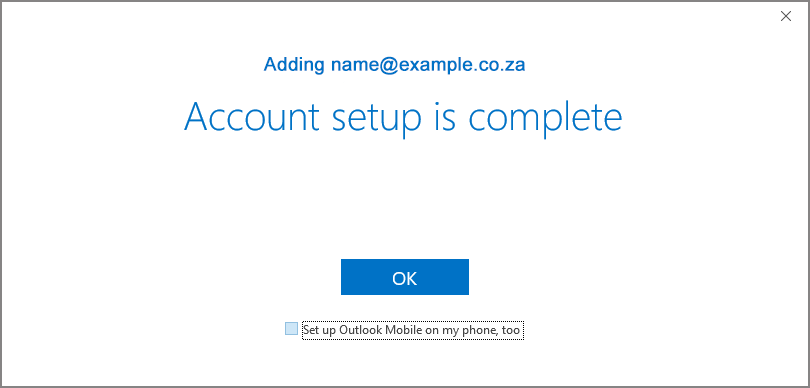Screen dimensions: 810x388
Task: Close the account setup dialog window
Action: click(786, 16)
